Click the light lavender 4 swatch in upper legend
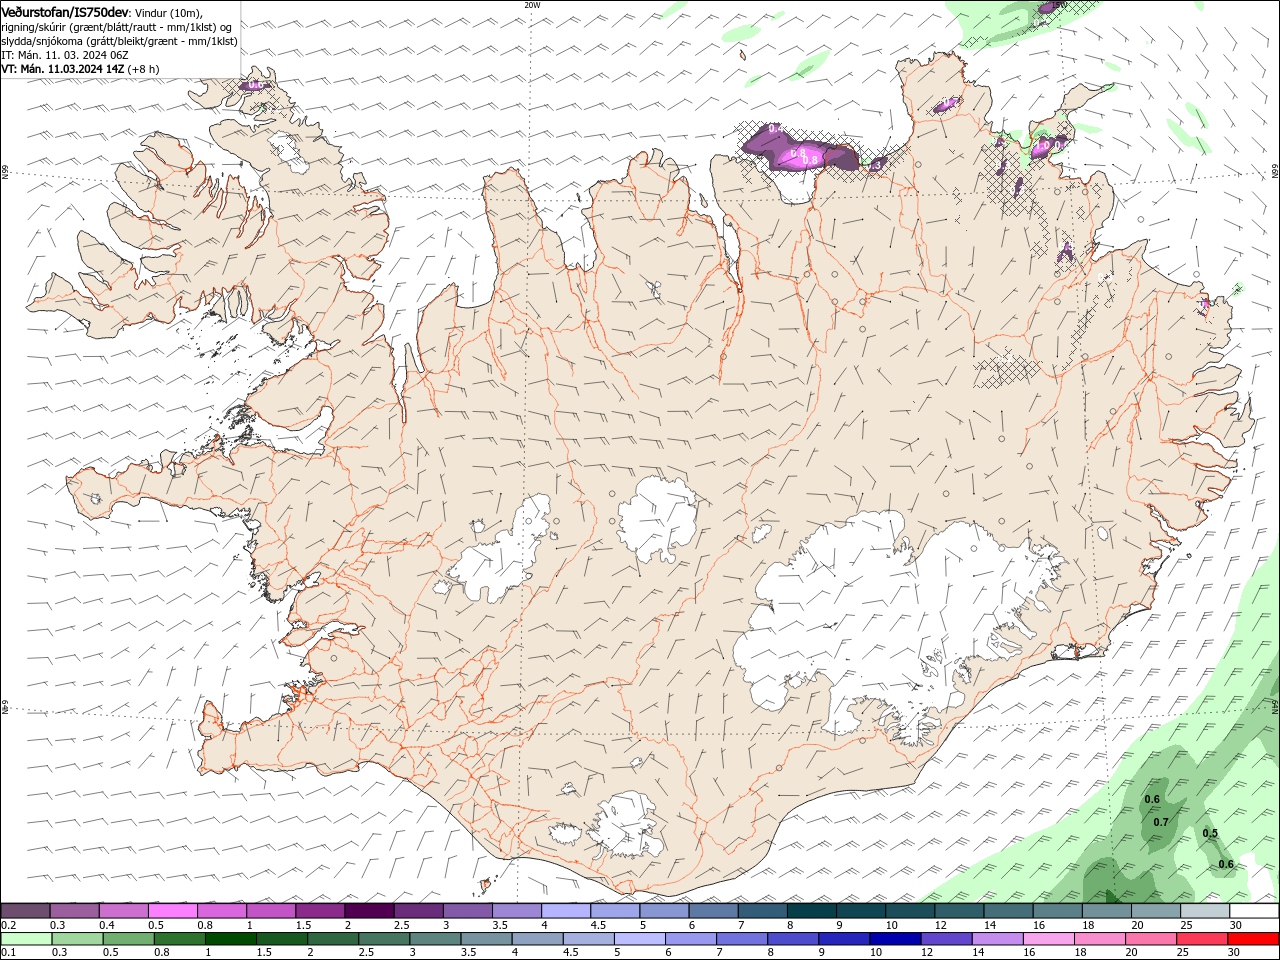The image size is (1280, 960). click(x=565, y=911)
